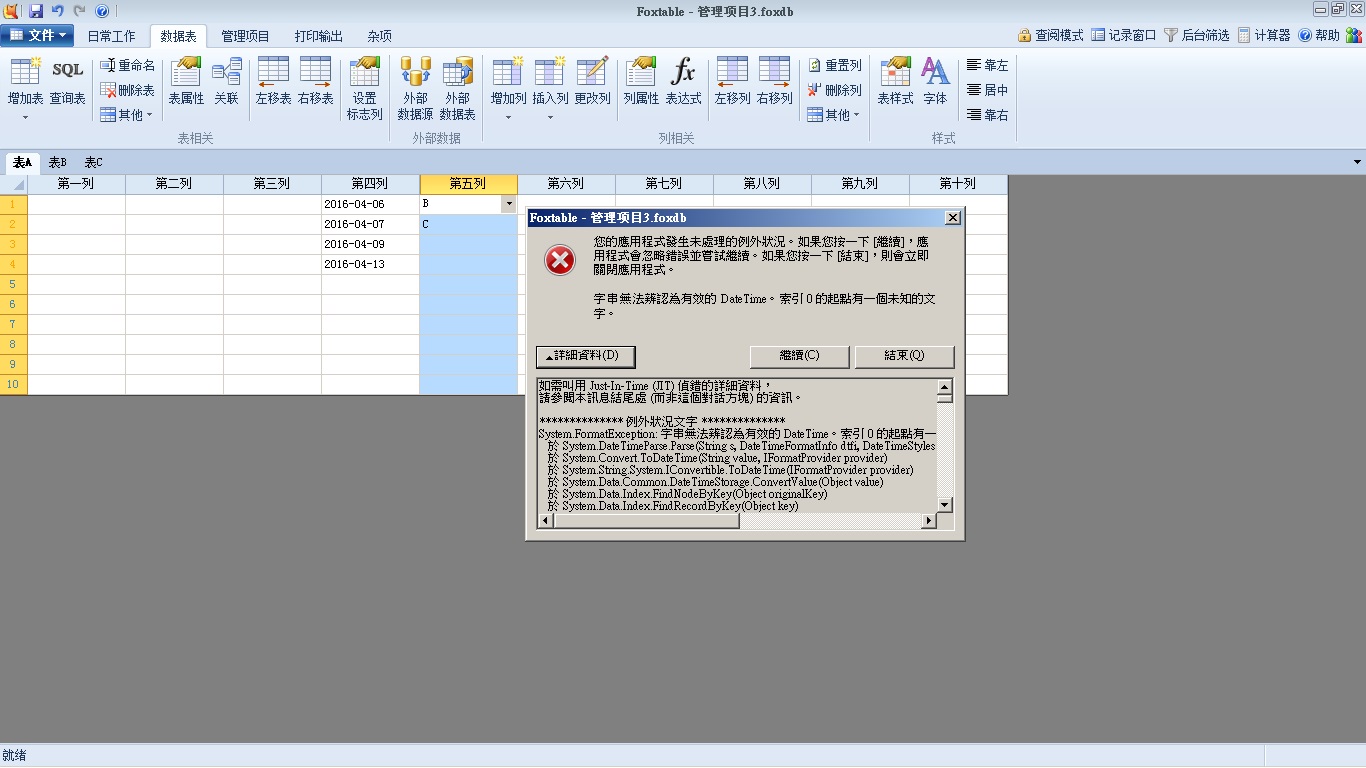Open the dropdown arrow under 增加列

coord(508,117)
